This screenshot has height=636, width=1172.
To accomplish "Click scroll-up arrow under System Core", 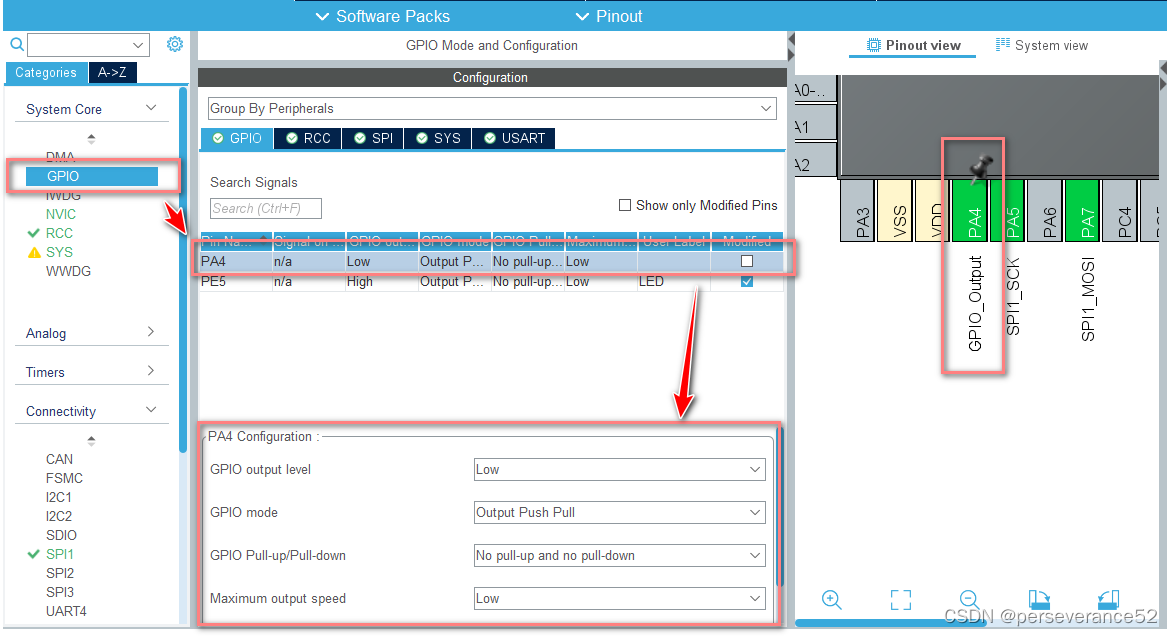I will pyautogui.click(x=91, y=138).
